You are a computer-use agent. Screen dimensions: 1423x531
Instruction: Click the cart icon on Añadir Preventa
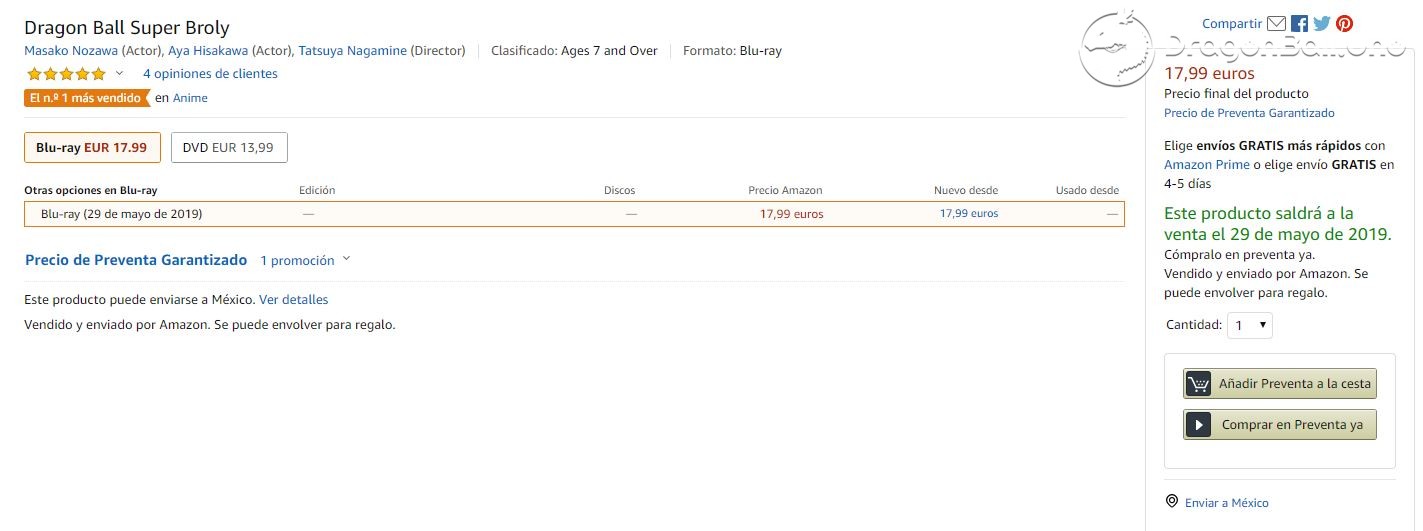click(x=1198, y=384)
